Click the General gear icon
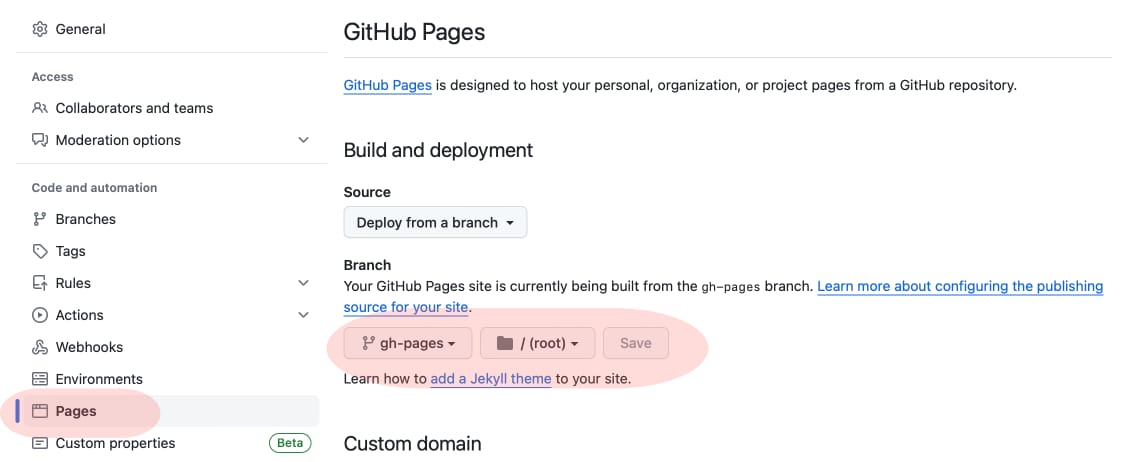The height and width of the screenshot is (462, 1128). [x=40, y=30]
